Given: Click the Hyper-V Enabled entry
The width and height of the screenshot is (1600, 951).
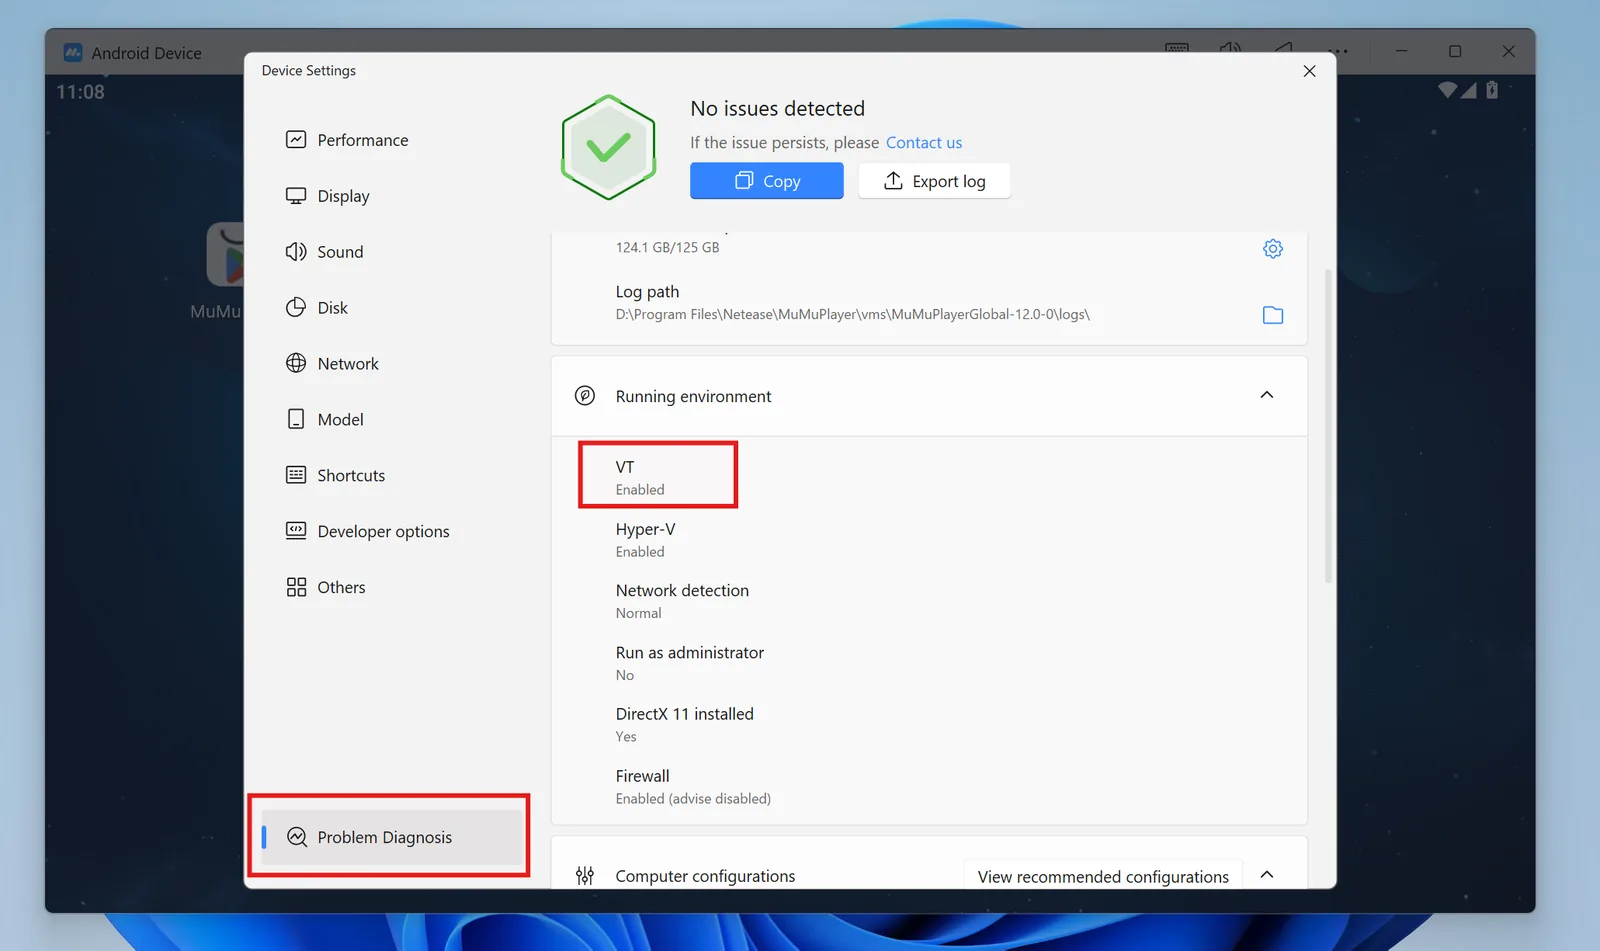Looking at the screenshot, I should coord(646,540).
